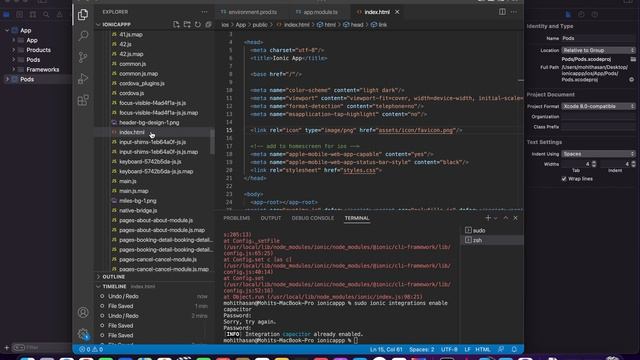Image resolution: width=640 pixels, height=360 pixels.
Task: Close the index.html editor tab
Action: point(397,12)
